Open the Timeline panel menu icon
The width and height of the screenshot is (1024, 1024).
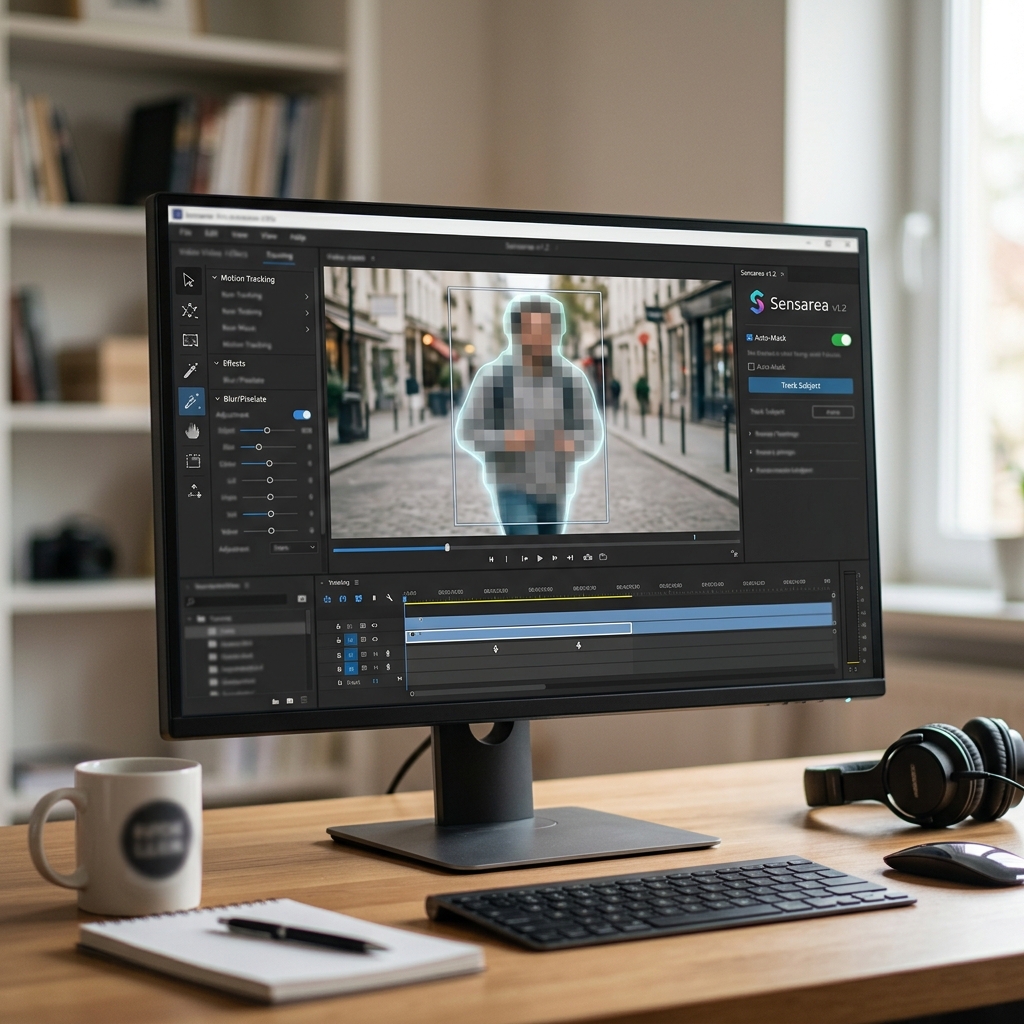click(x=357, y=582)
